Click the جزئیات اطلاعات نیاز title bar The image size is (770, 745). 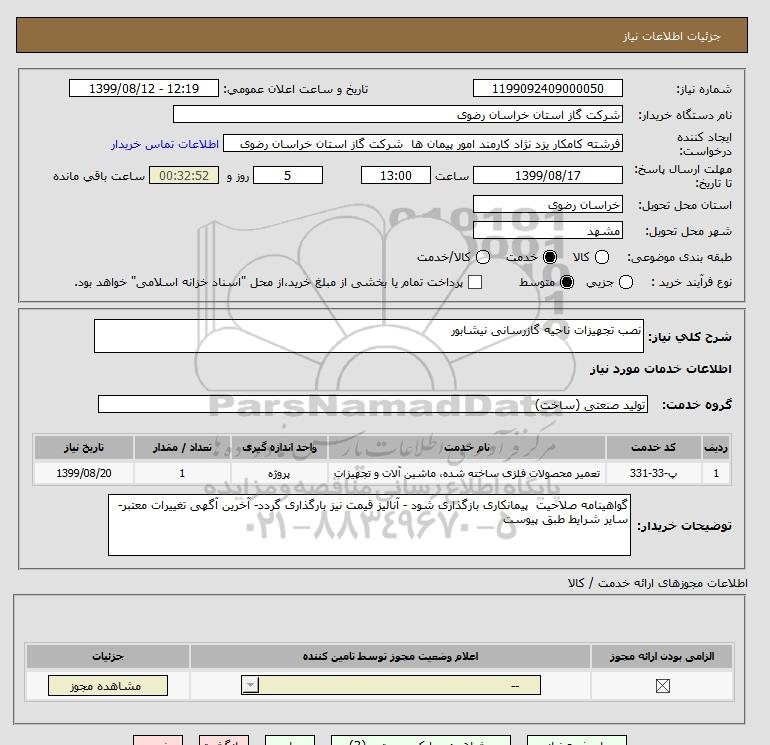point(382,36)
